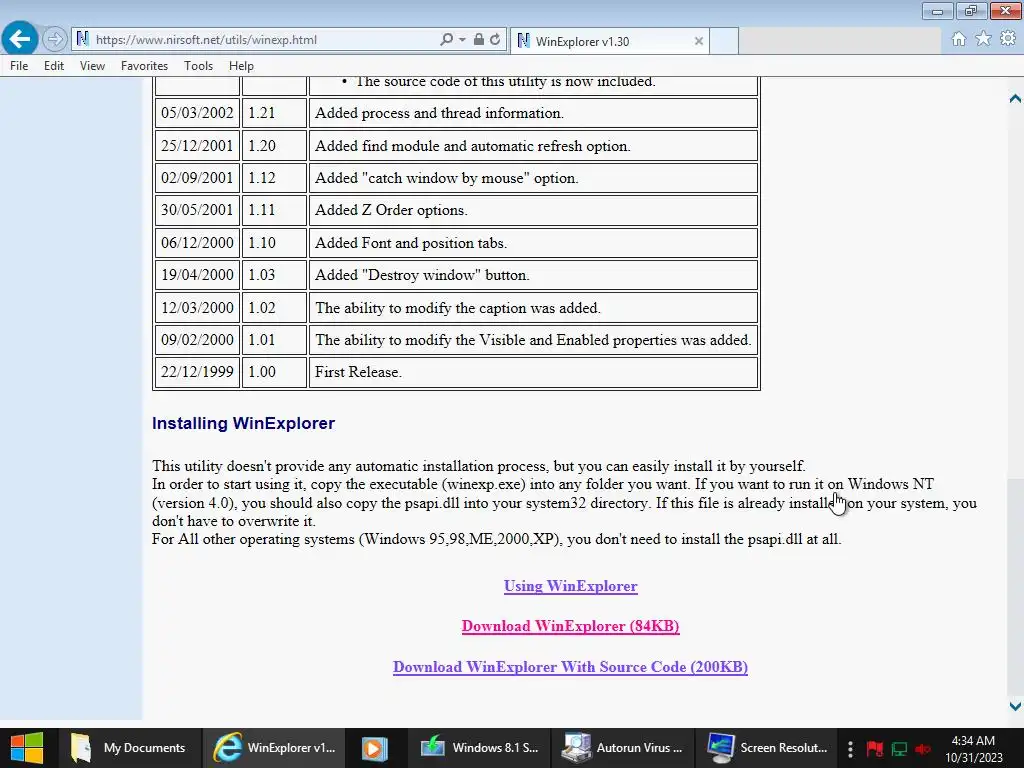Screen dimensions: 1024x768
Task: Click the page scrollbar down arrow
Action: [x=1015, y=706]
